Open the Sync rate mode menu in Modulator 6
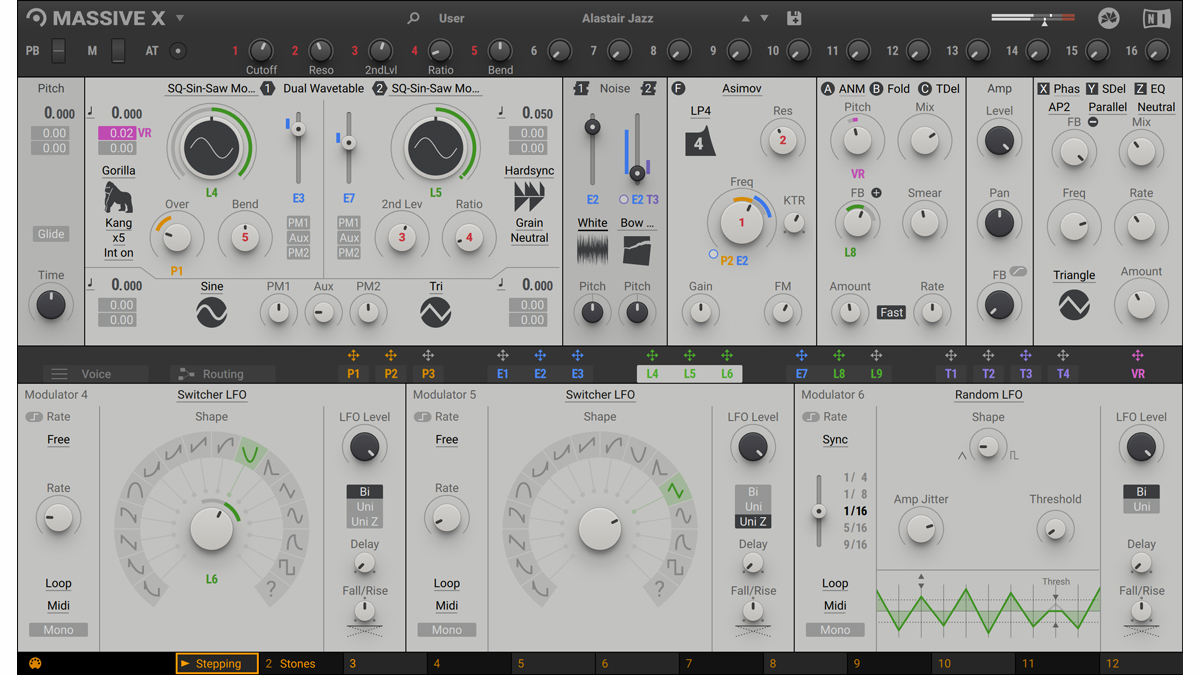Screen dimensions: 1200x675 point(835,440)
